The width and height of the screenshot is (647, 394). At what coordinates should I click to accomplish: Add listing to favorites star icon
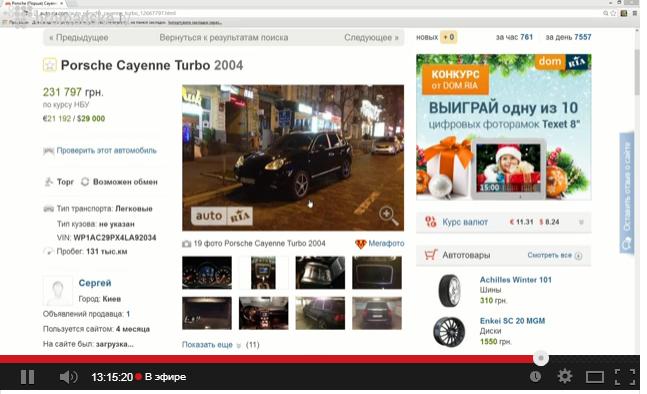point(50,65)
